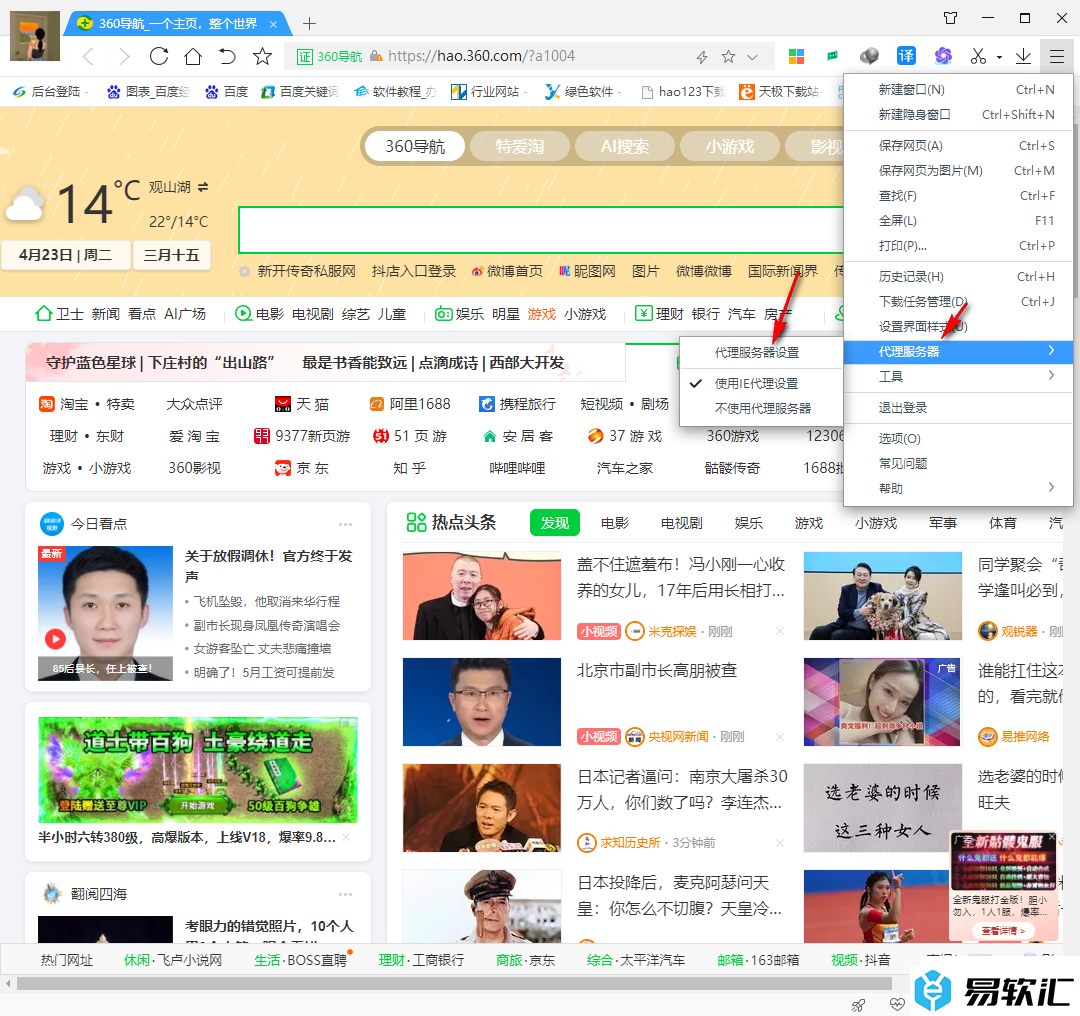Open 道士带百狗 game ad image
The image size is (1080, 1016).
click(198, 769)
